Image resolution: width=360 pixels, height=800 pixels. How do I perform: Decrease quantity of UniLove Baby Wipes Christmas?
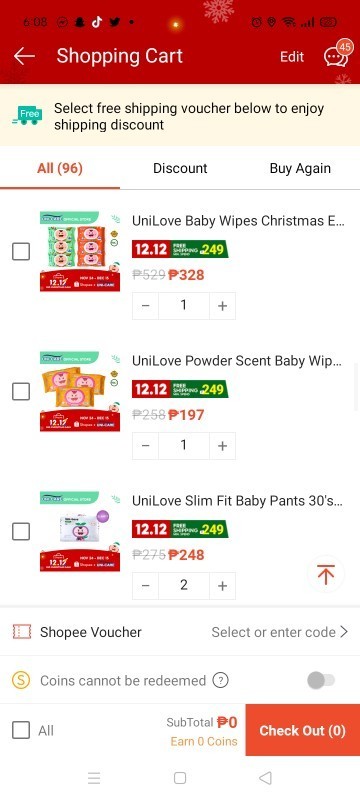point(146,306)
